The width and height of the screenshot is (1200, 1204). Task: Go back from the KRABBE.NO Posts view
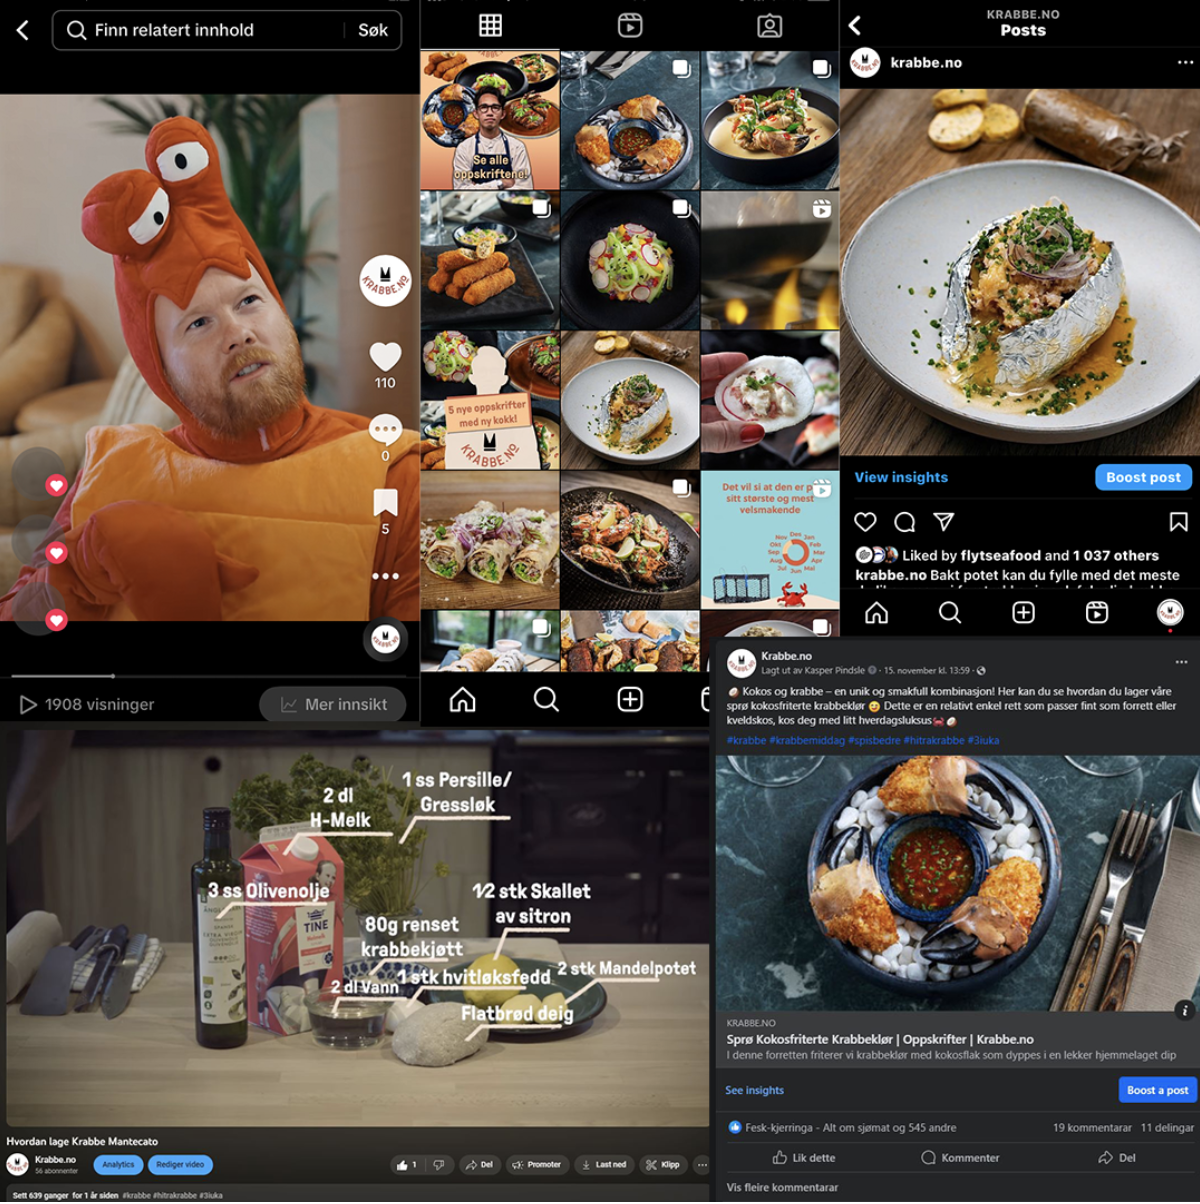(x=855, y=25)
